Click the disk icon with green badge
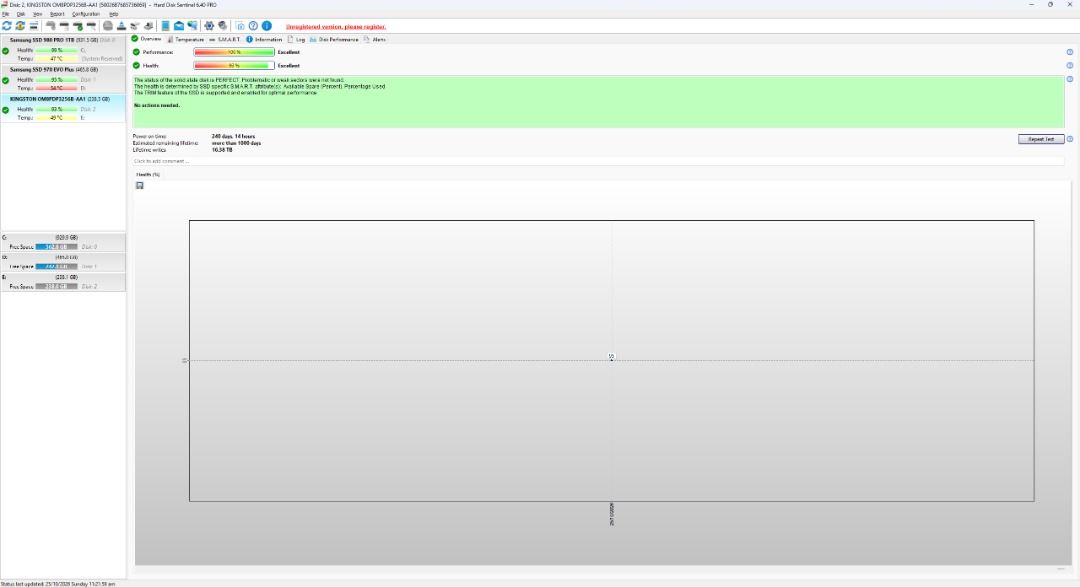Screen dimensions: 1080x587 (78, 26)
